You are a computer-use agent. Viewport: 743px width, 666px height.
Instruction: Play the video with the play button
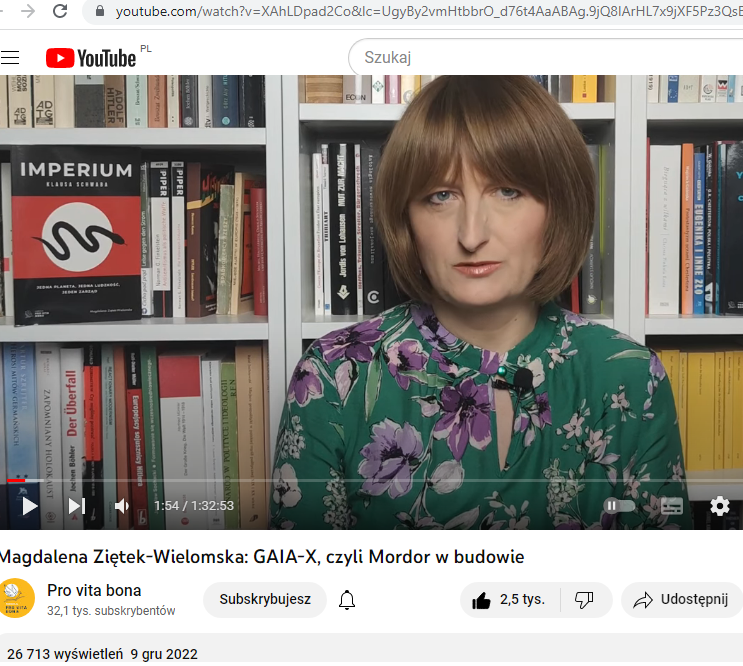(x=29, y=506)
